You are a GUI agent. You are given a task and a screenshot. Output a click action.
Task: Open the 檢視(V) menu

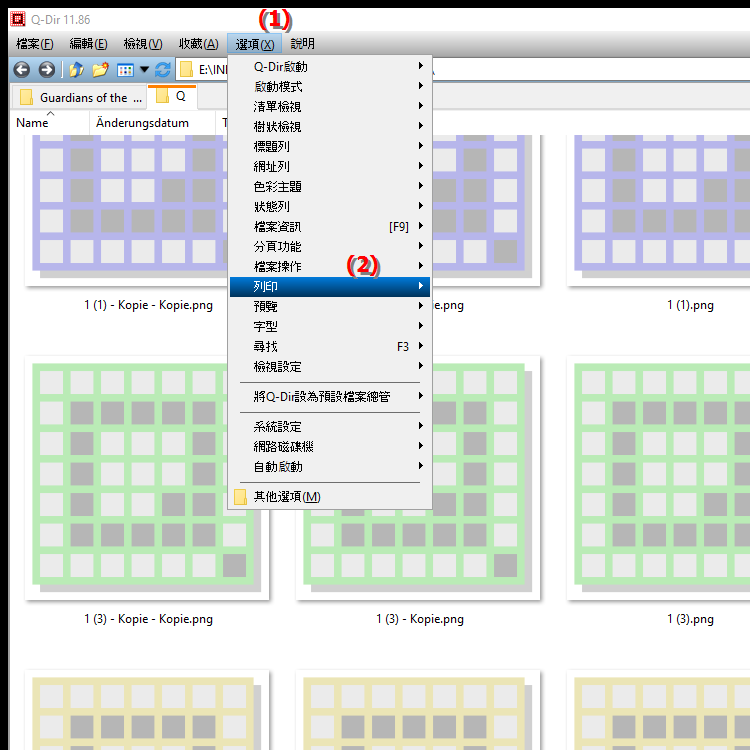143,44
